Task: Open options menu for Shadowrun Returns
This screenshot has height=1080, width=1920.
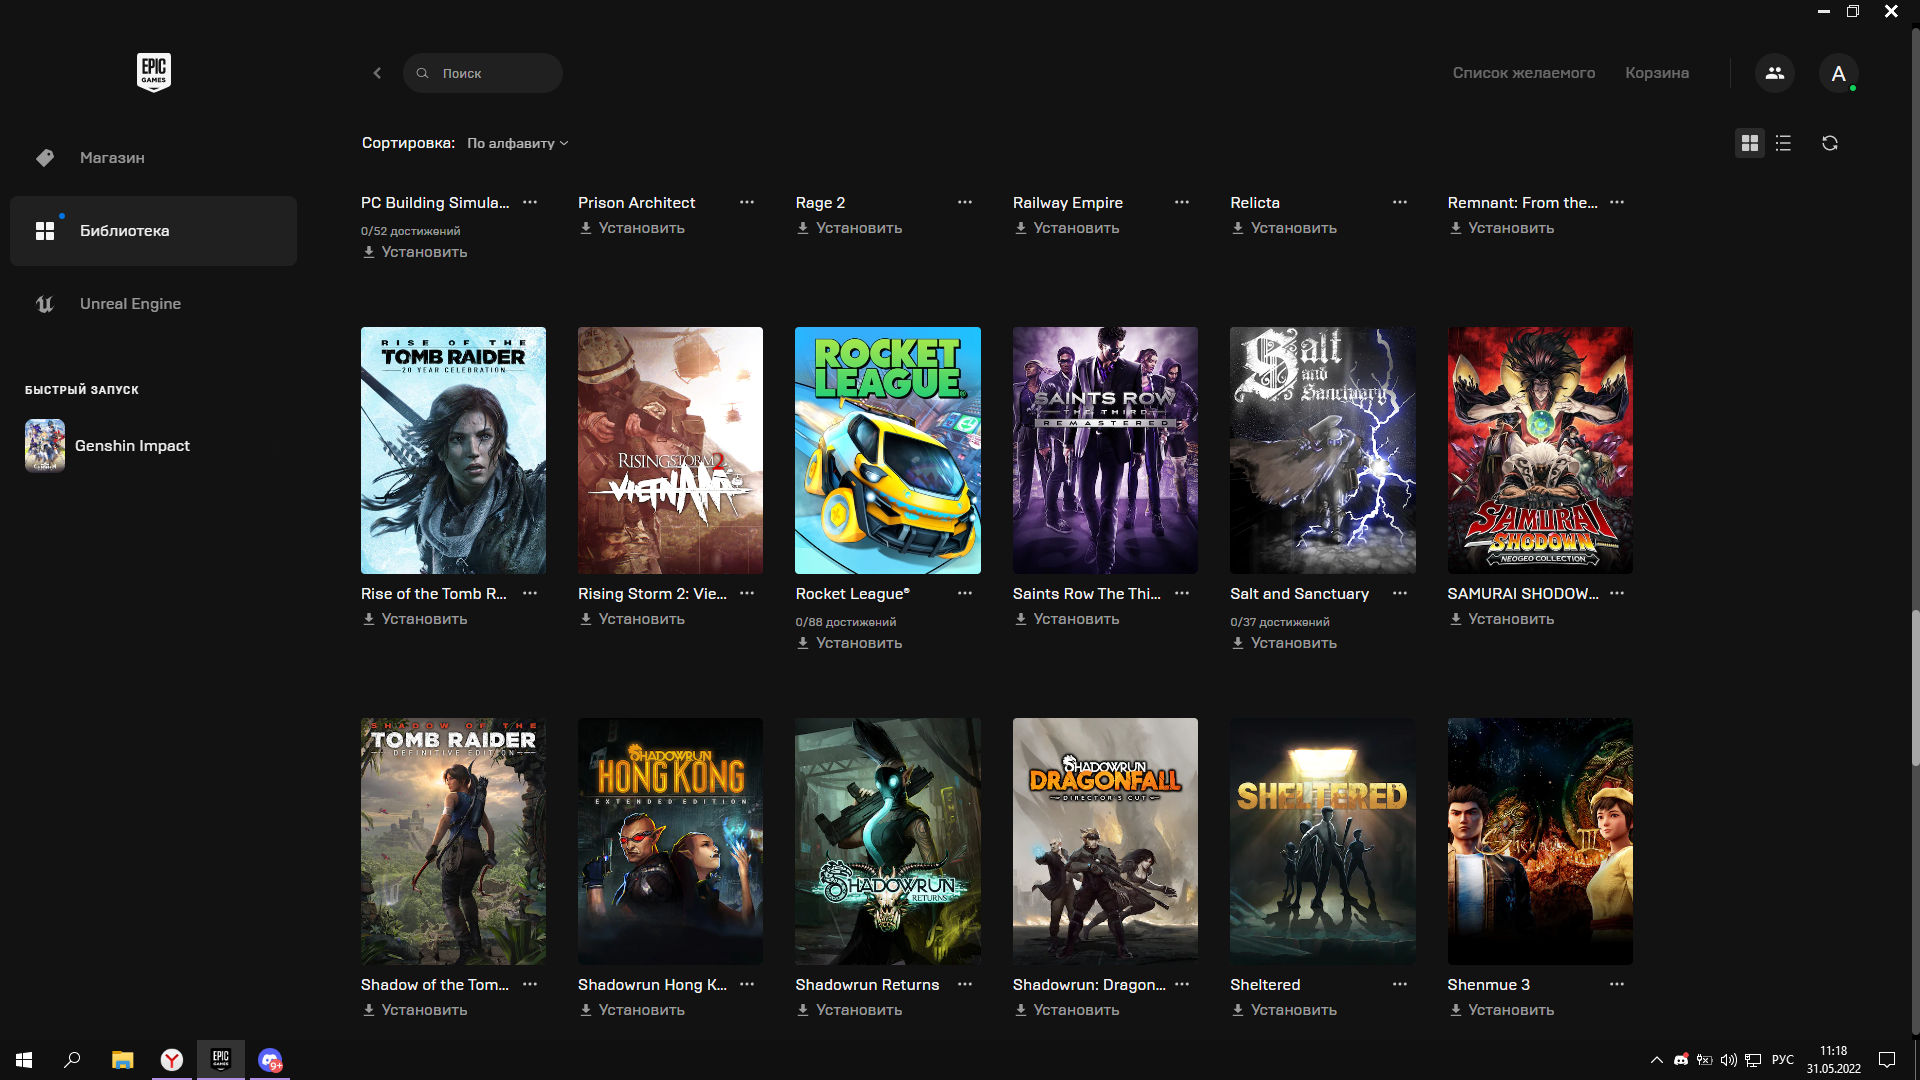Action: click(965, 984)
